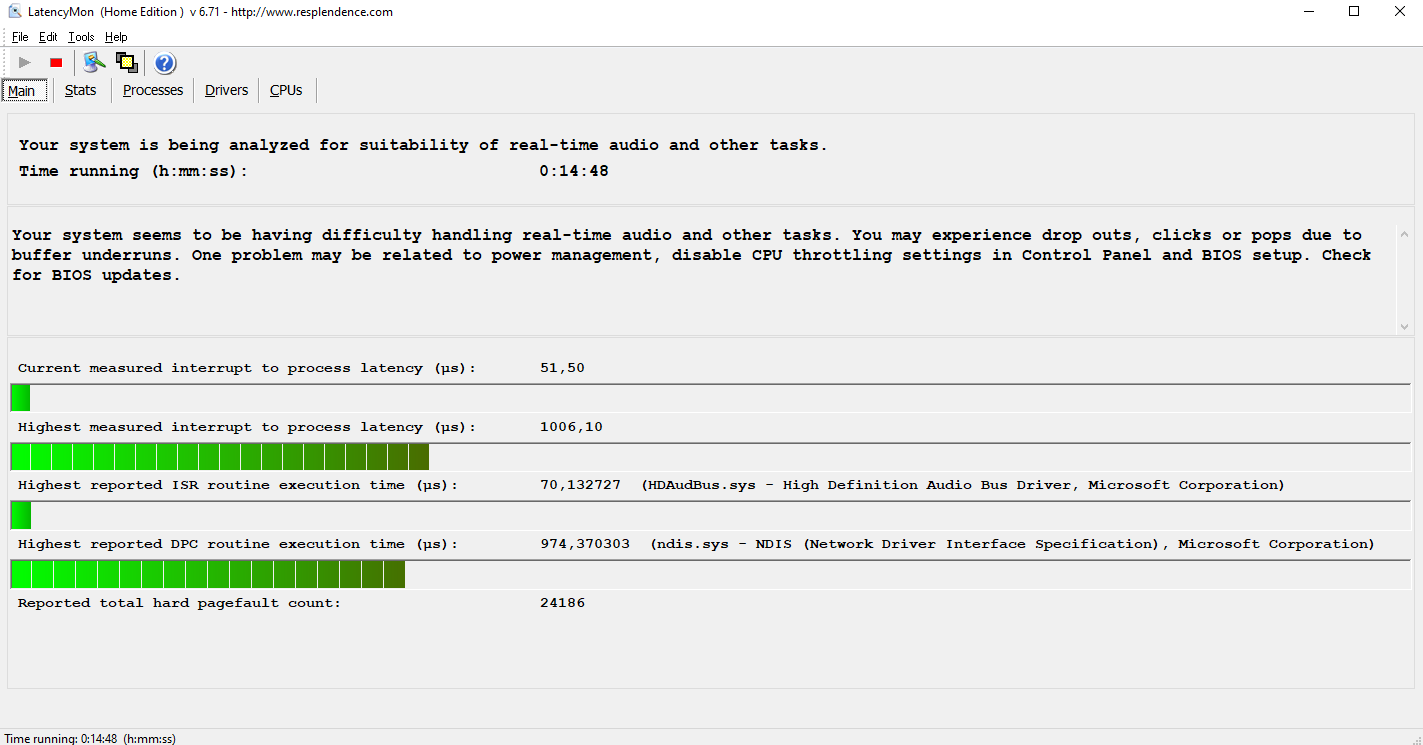
Task: Open Help via the blue question mark icon
Action: click(165, 63)
